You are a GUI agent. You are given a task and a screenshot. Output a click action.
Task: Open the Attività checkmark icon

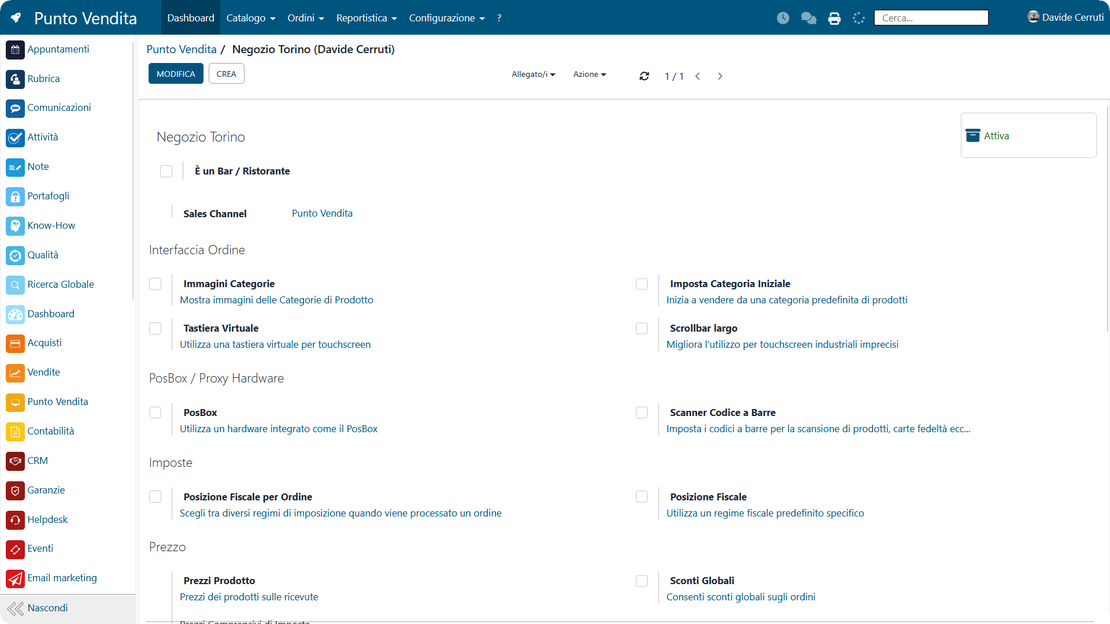tap(15, 137)
